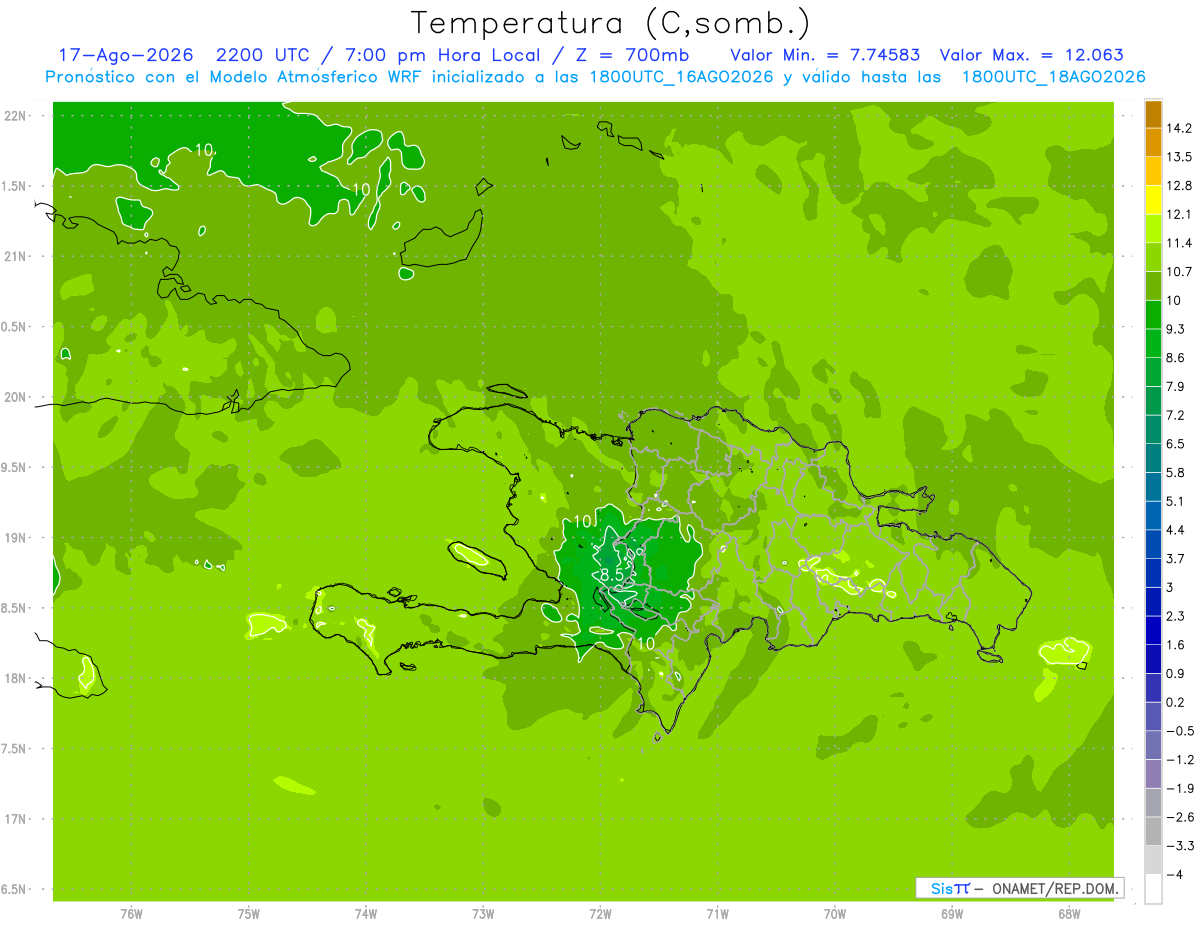Click the '71W' longitude axis label
Image resolution: width=1200 pixels, height=927 pixels.
(717, 914)
